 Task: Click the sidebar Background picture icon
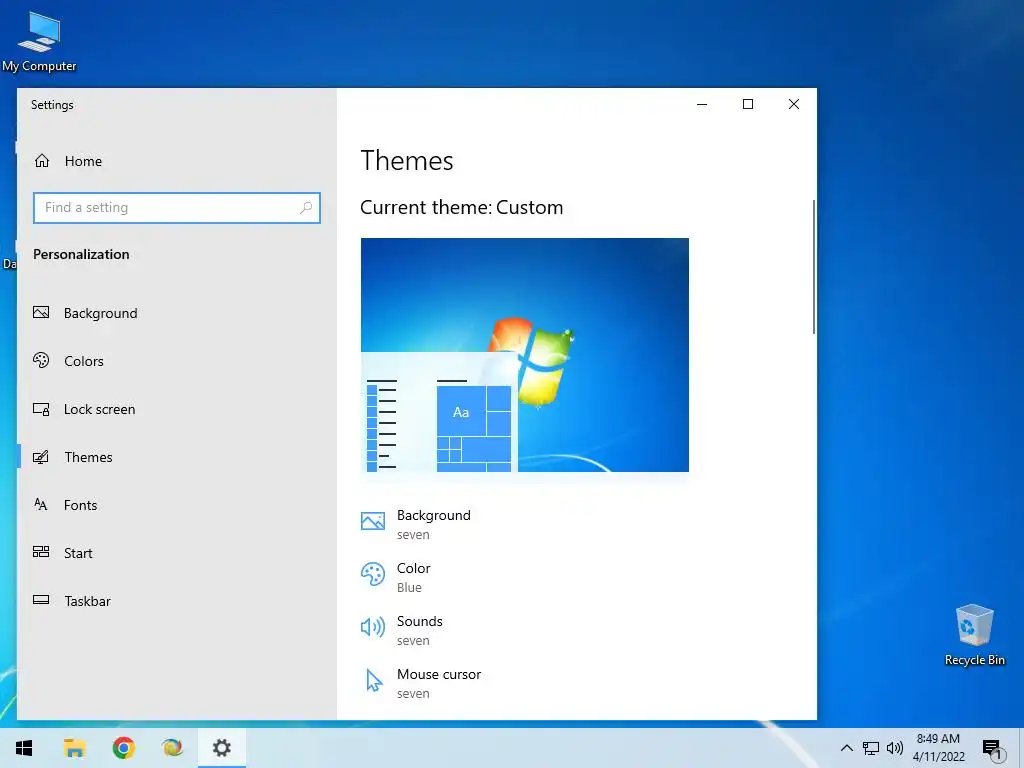(41, 313)
